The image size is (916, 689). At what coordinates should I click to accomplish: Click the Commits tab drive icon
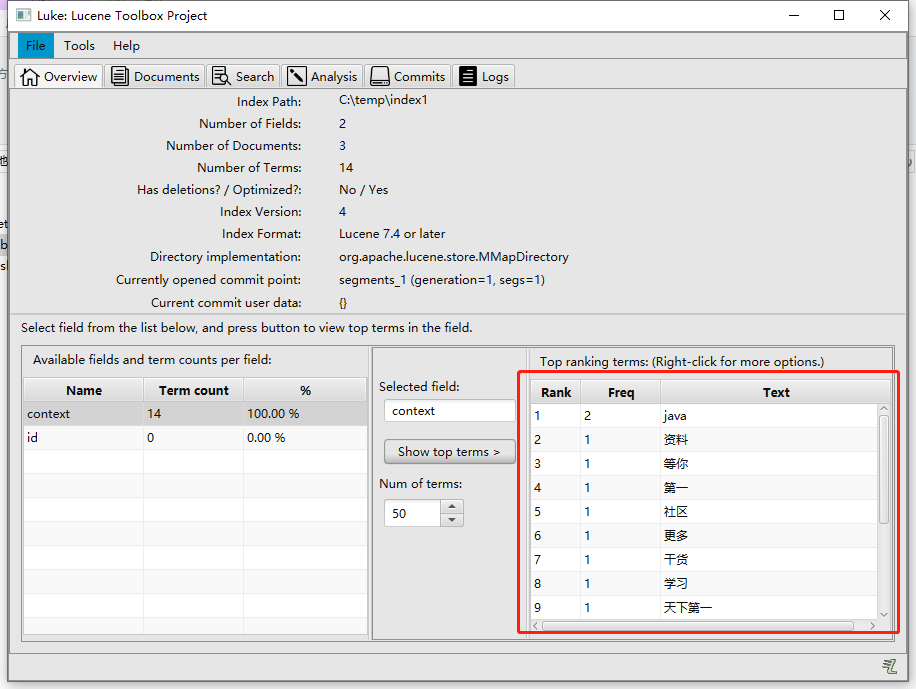380,76
